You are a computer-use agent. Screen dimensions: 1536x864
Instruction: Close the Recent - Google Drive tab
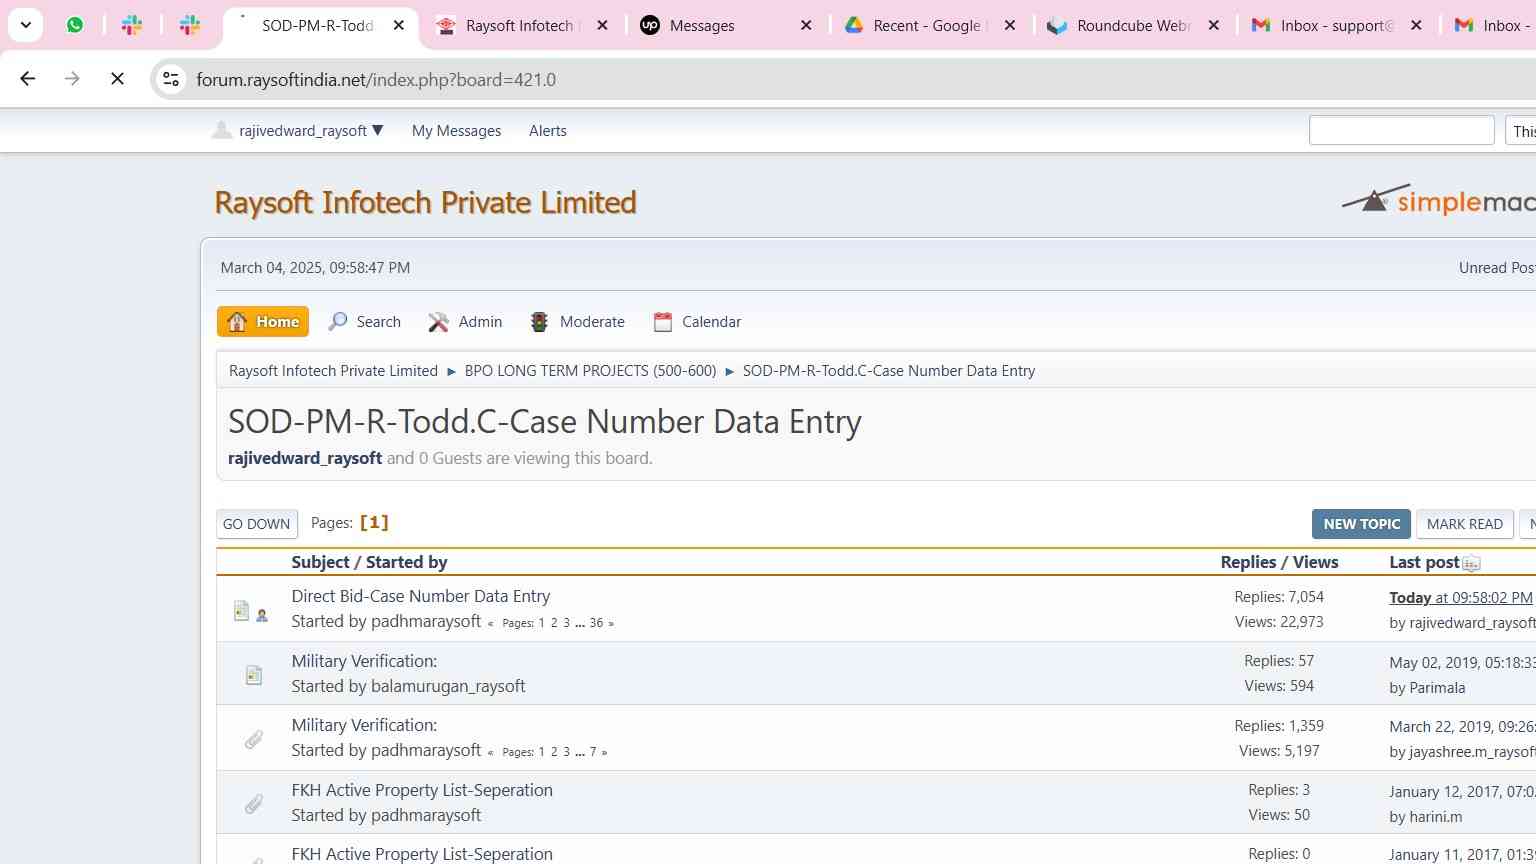[1010, 25]
